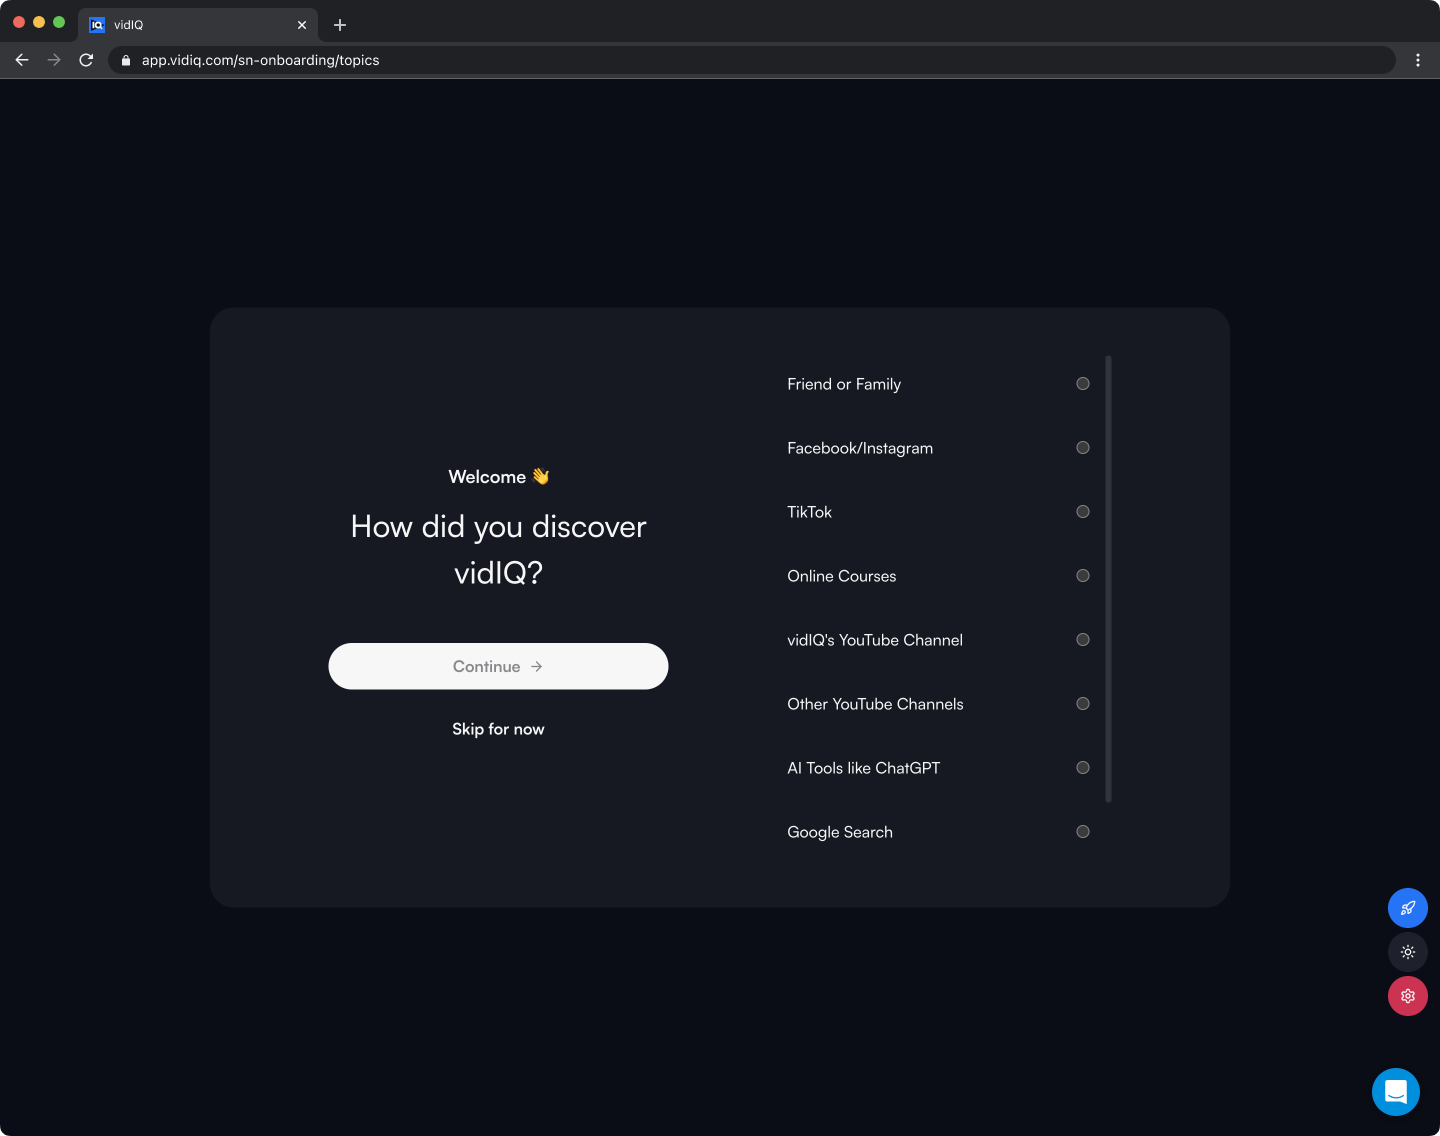Image resolution: width=1440 pixels, height=1136 pixels.
Task: Pick the Online Courses option
Action: [1082, 576]
